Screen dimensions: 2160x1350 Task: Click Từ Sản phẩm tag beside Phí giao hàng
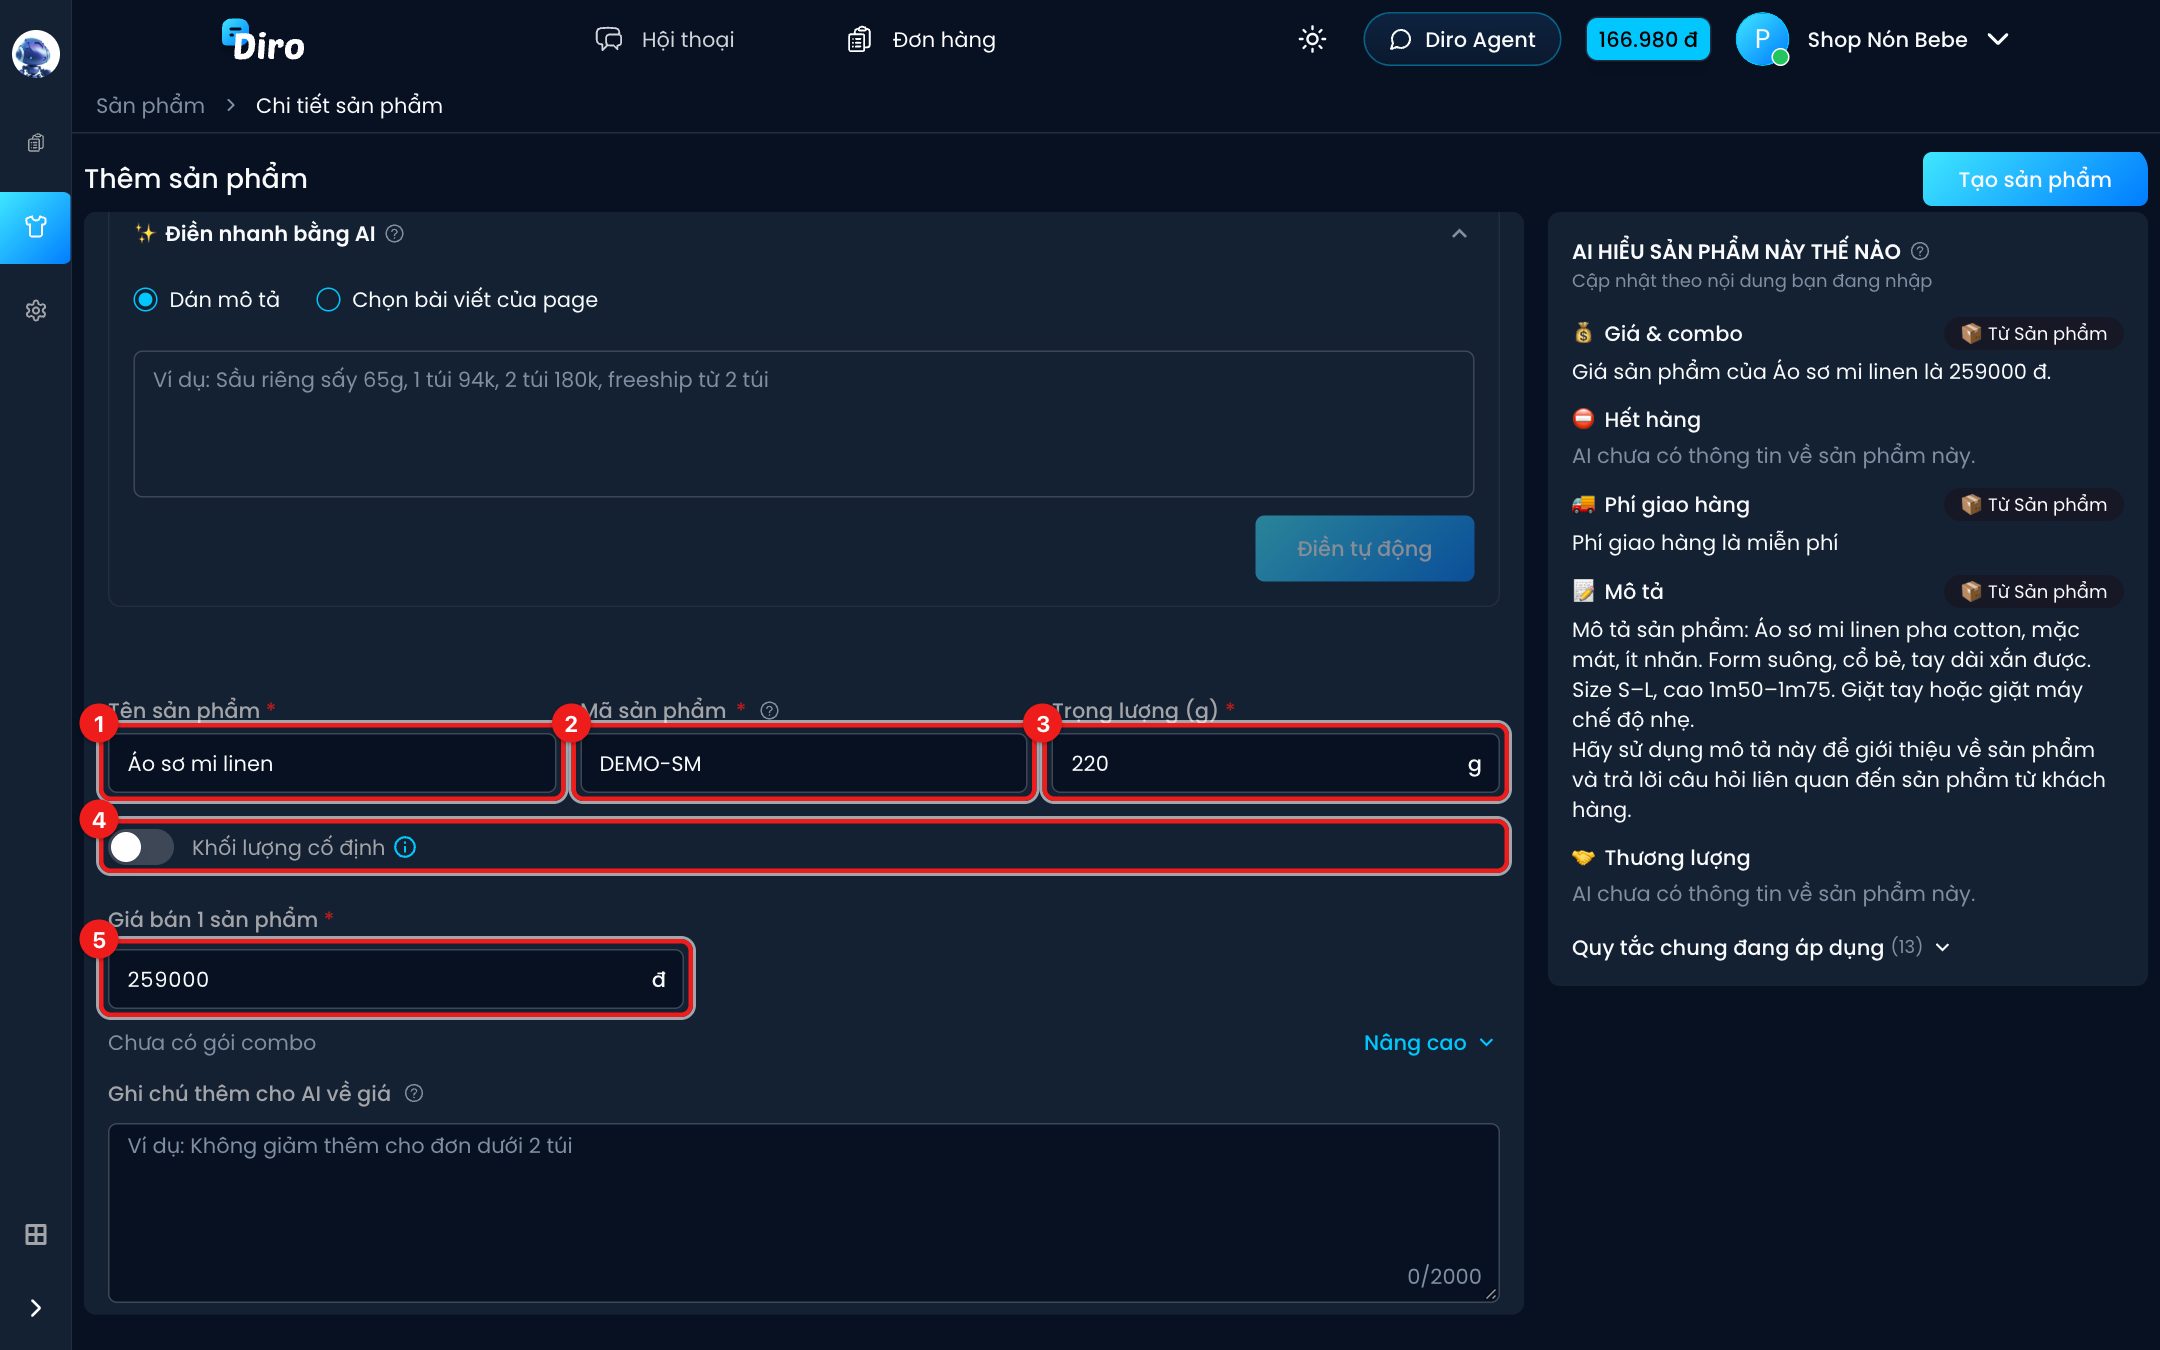coord(2034,504)
